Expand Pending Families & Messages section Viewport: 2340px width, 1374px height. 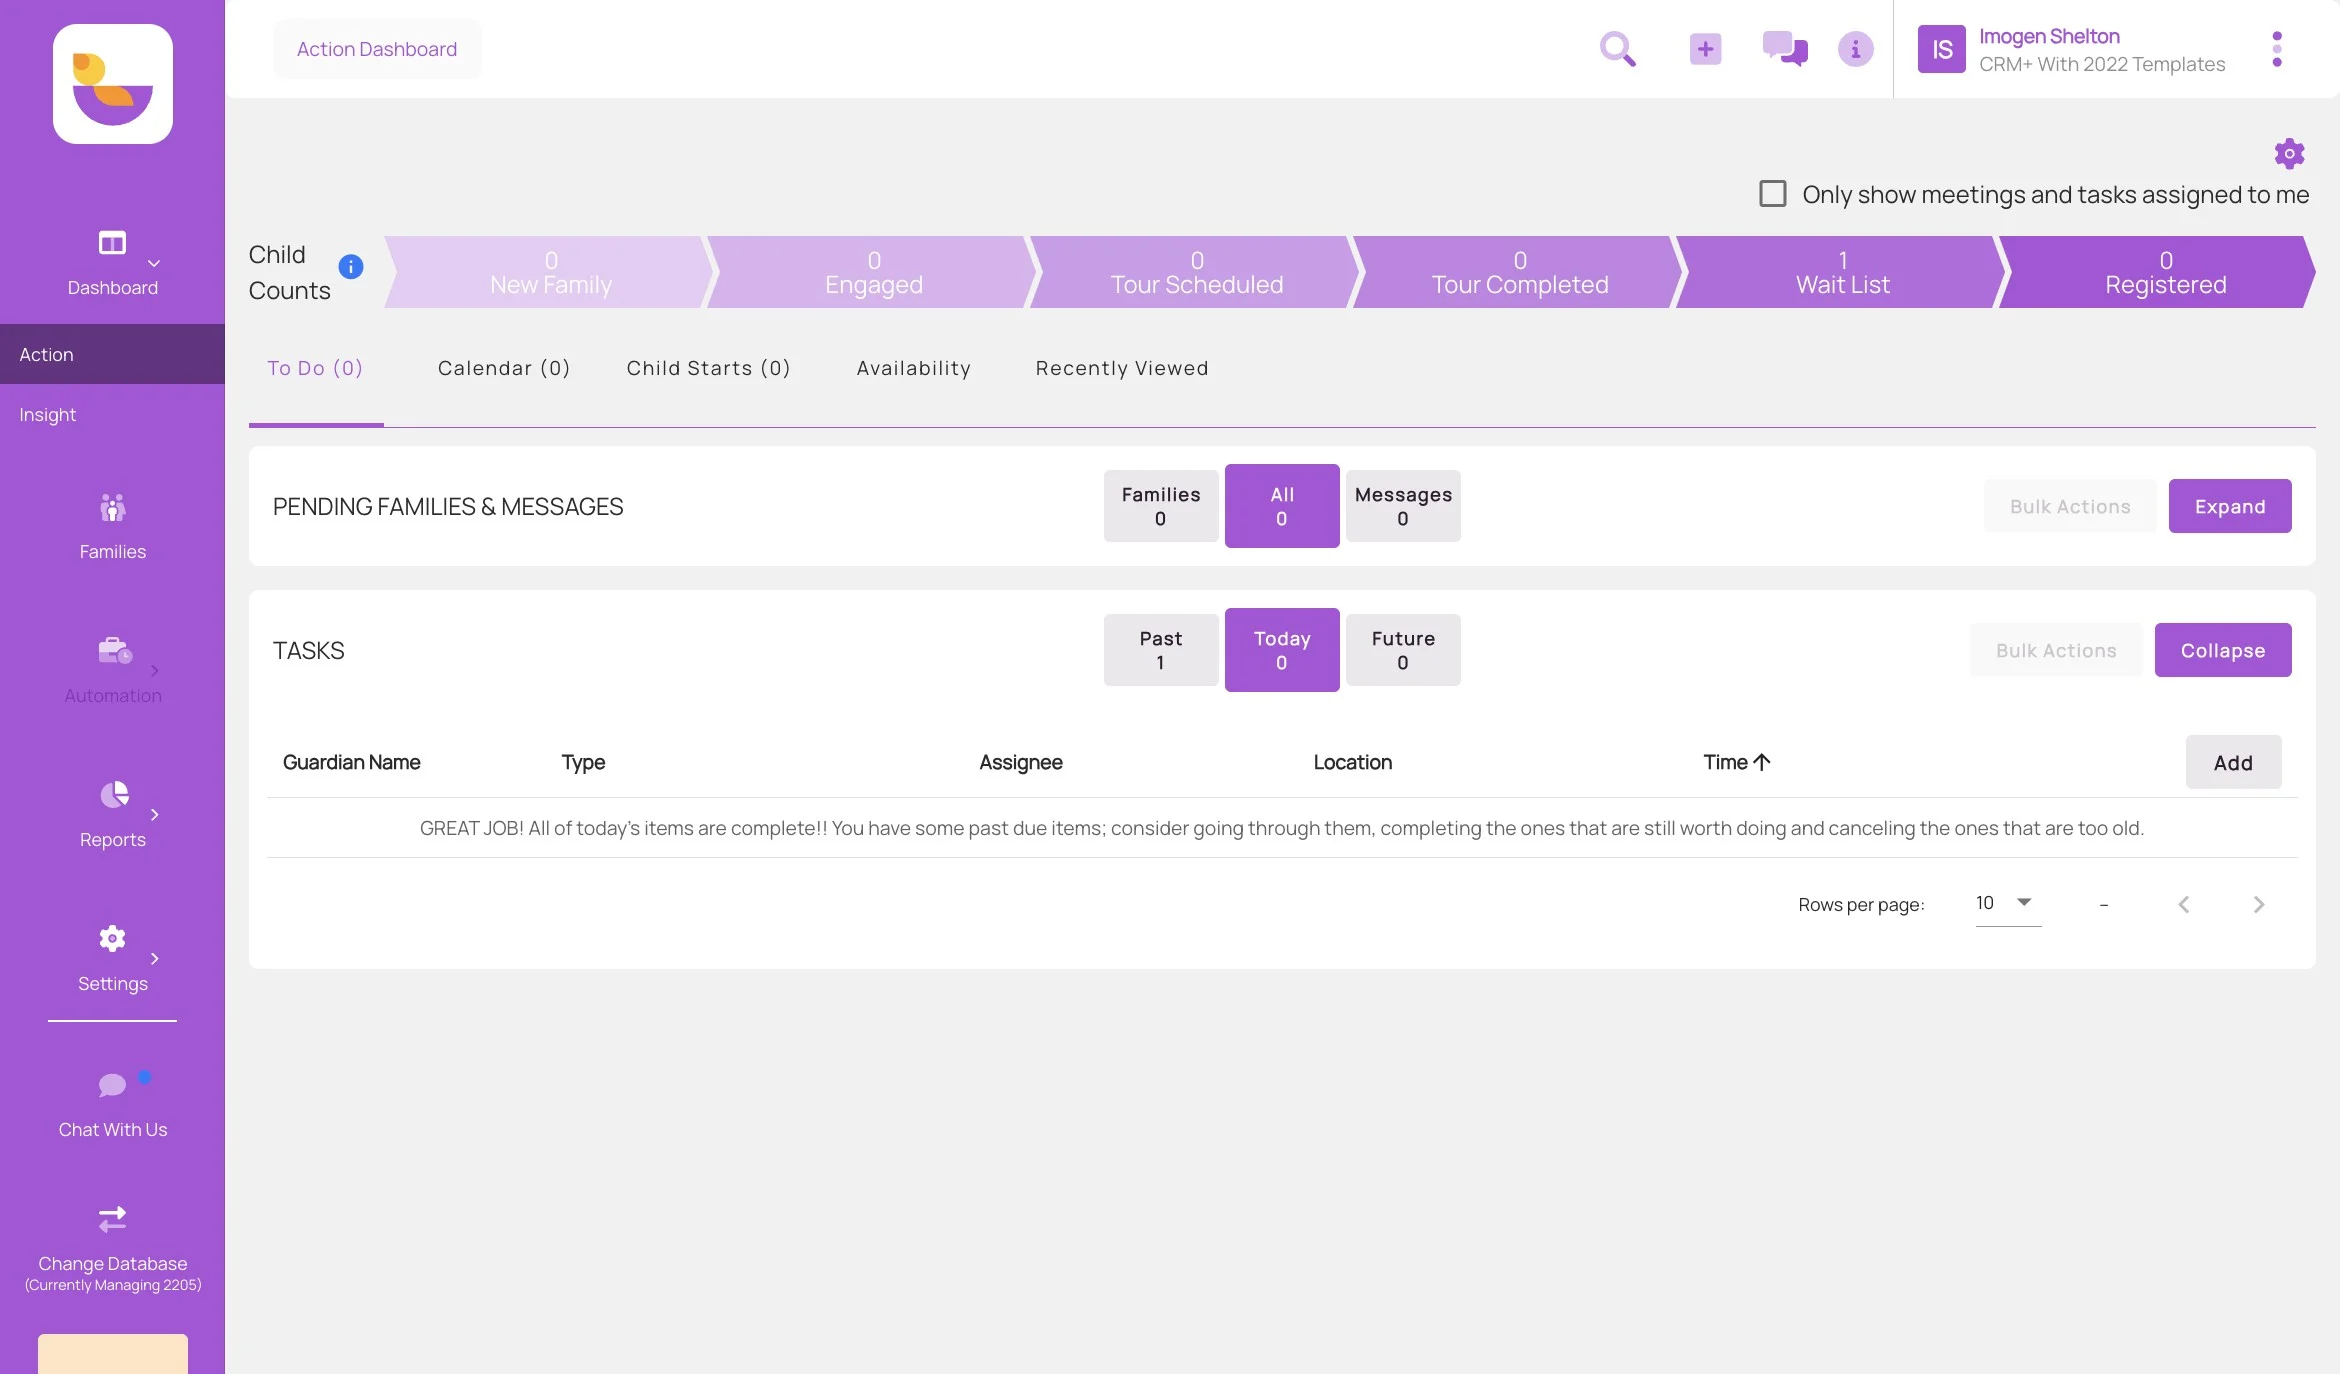tap(2230, 506)
